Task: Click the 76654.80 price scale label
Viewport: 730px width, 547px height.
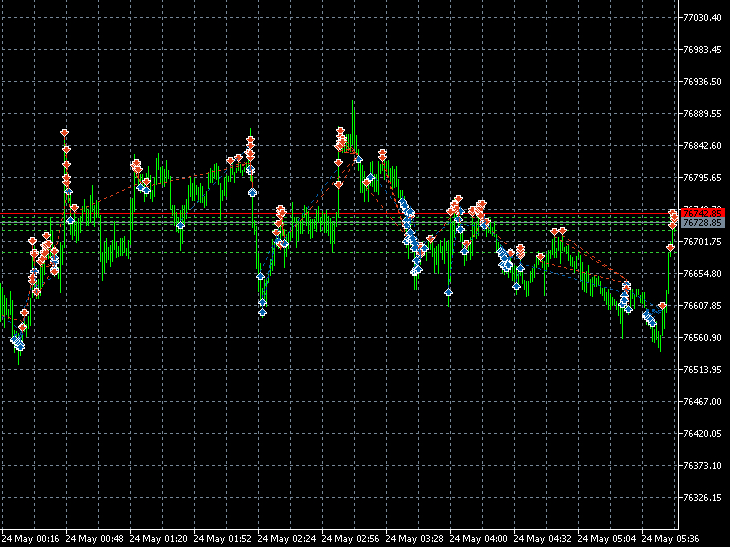Action: 702,274
